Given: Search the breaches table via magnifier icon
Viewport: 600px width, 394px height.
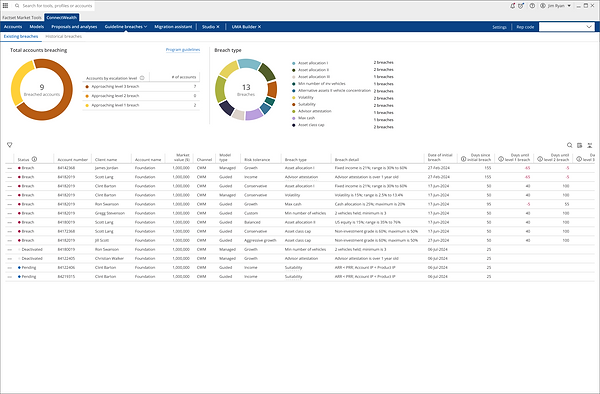Looking at the screenshot, I should [569, 145].
